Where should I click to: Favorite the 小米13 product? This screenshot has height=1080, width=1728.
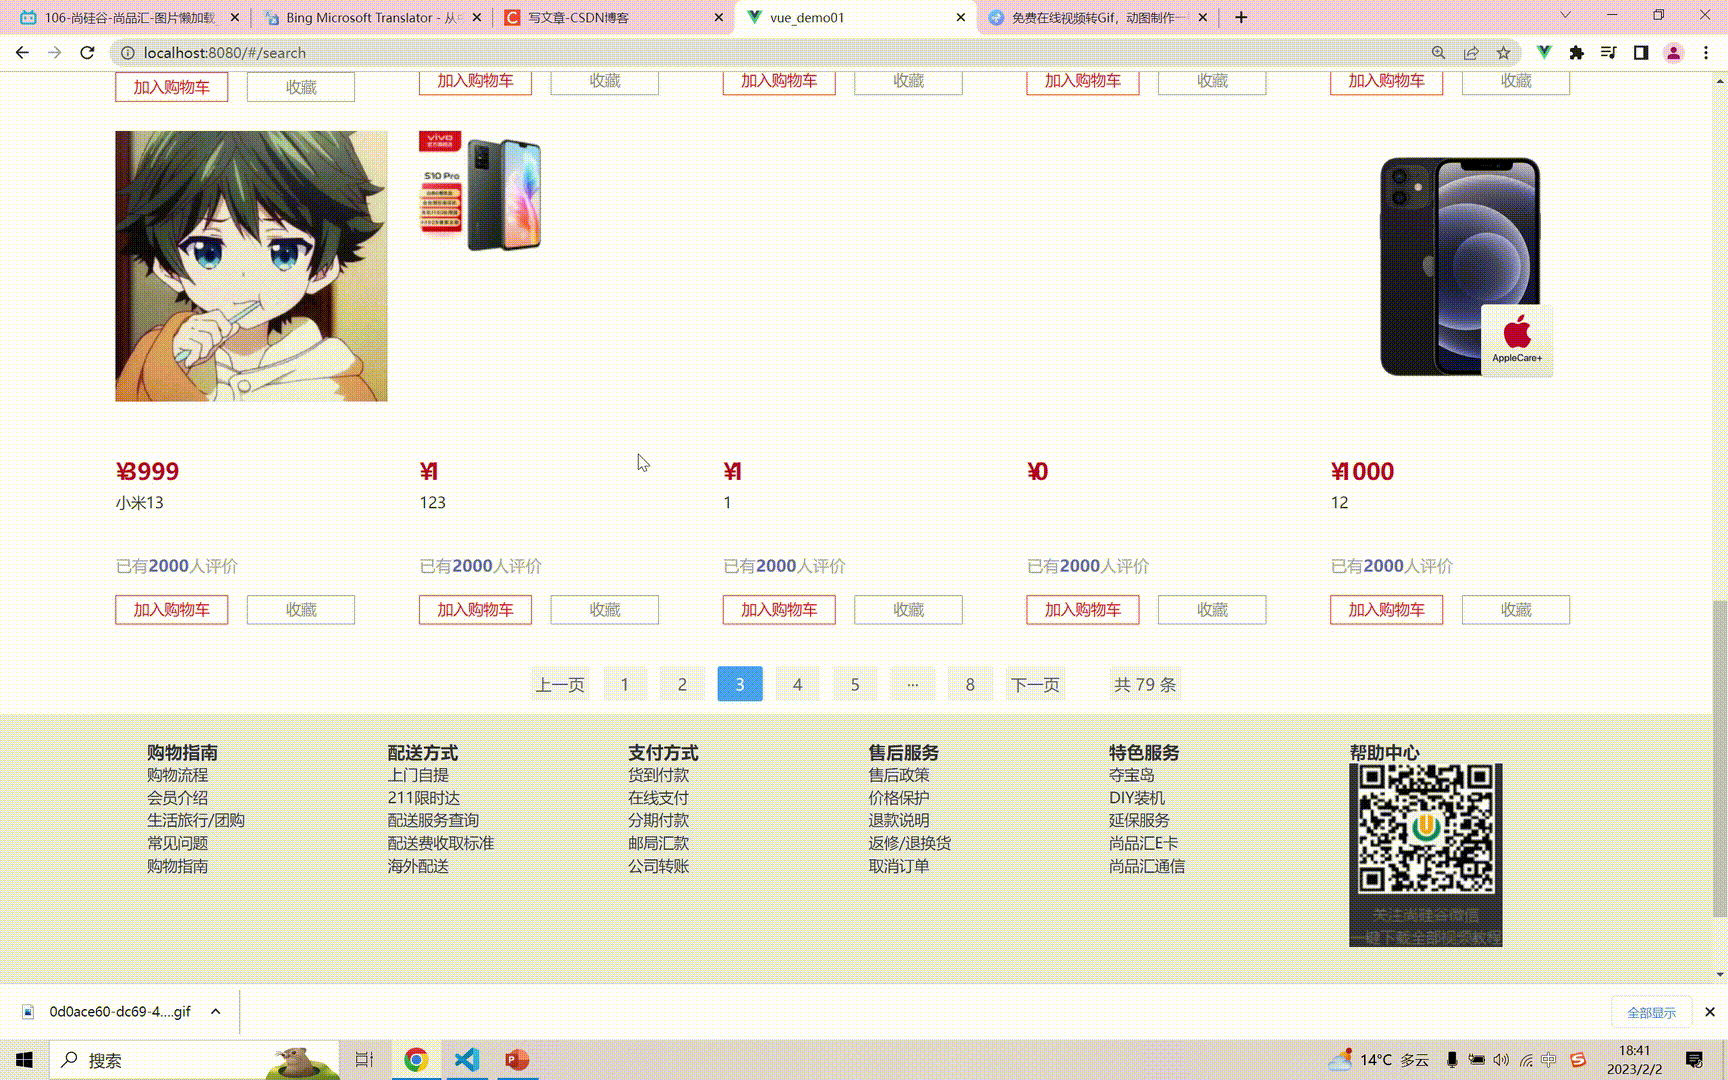point(301,610)
